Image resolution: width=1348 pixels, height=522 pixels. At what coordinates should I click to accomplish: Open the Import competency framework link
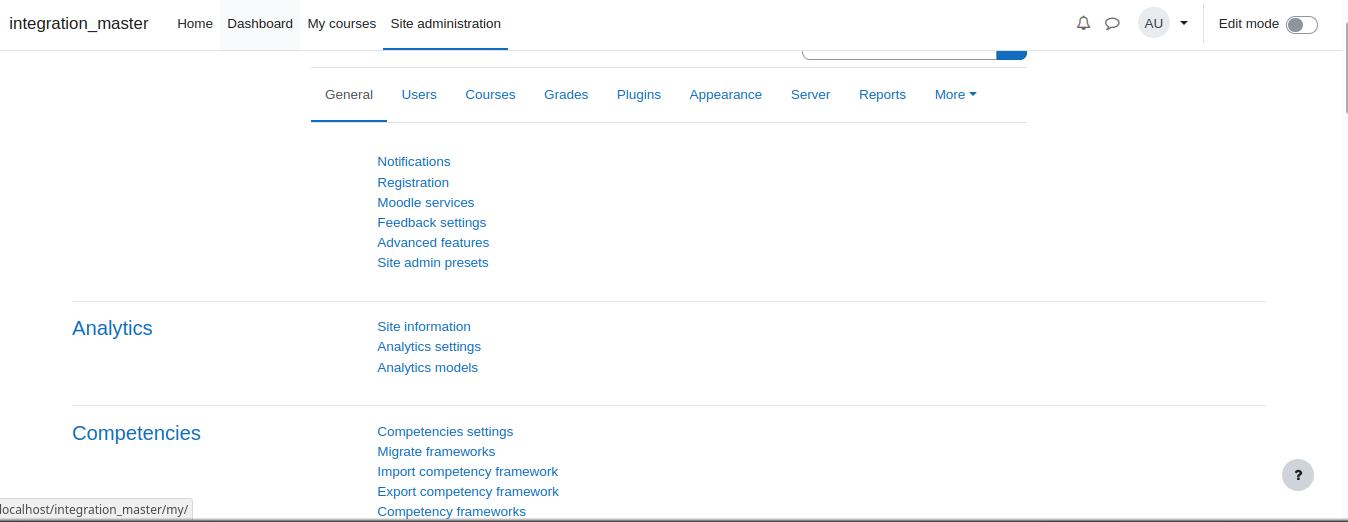(468, 472)
